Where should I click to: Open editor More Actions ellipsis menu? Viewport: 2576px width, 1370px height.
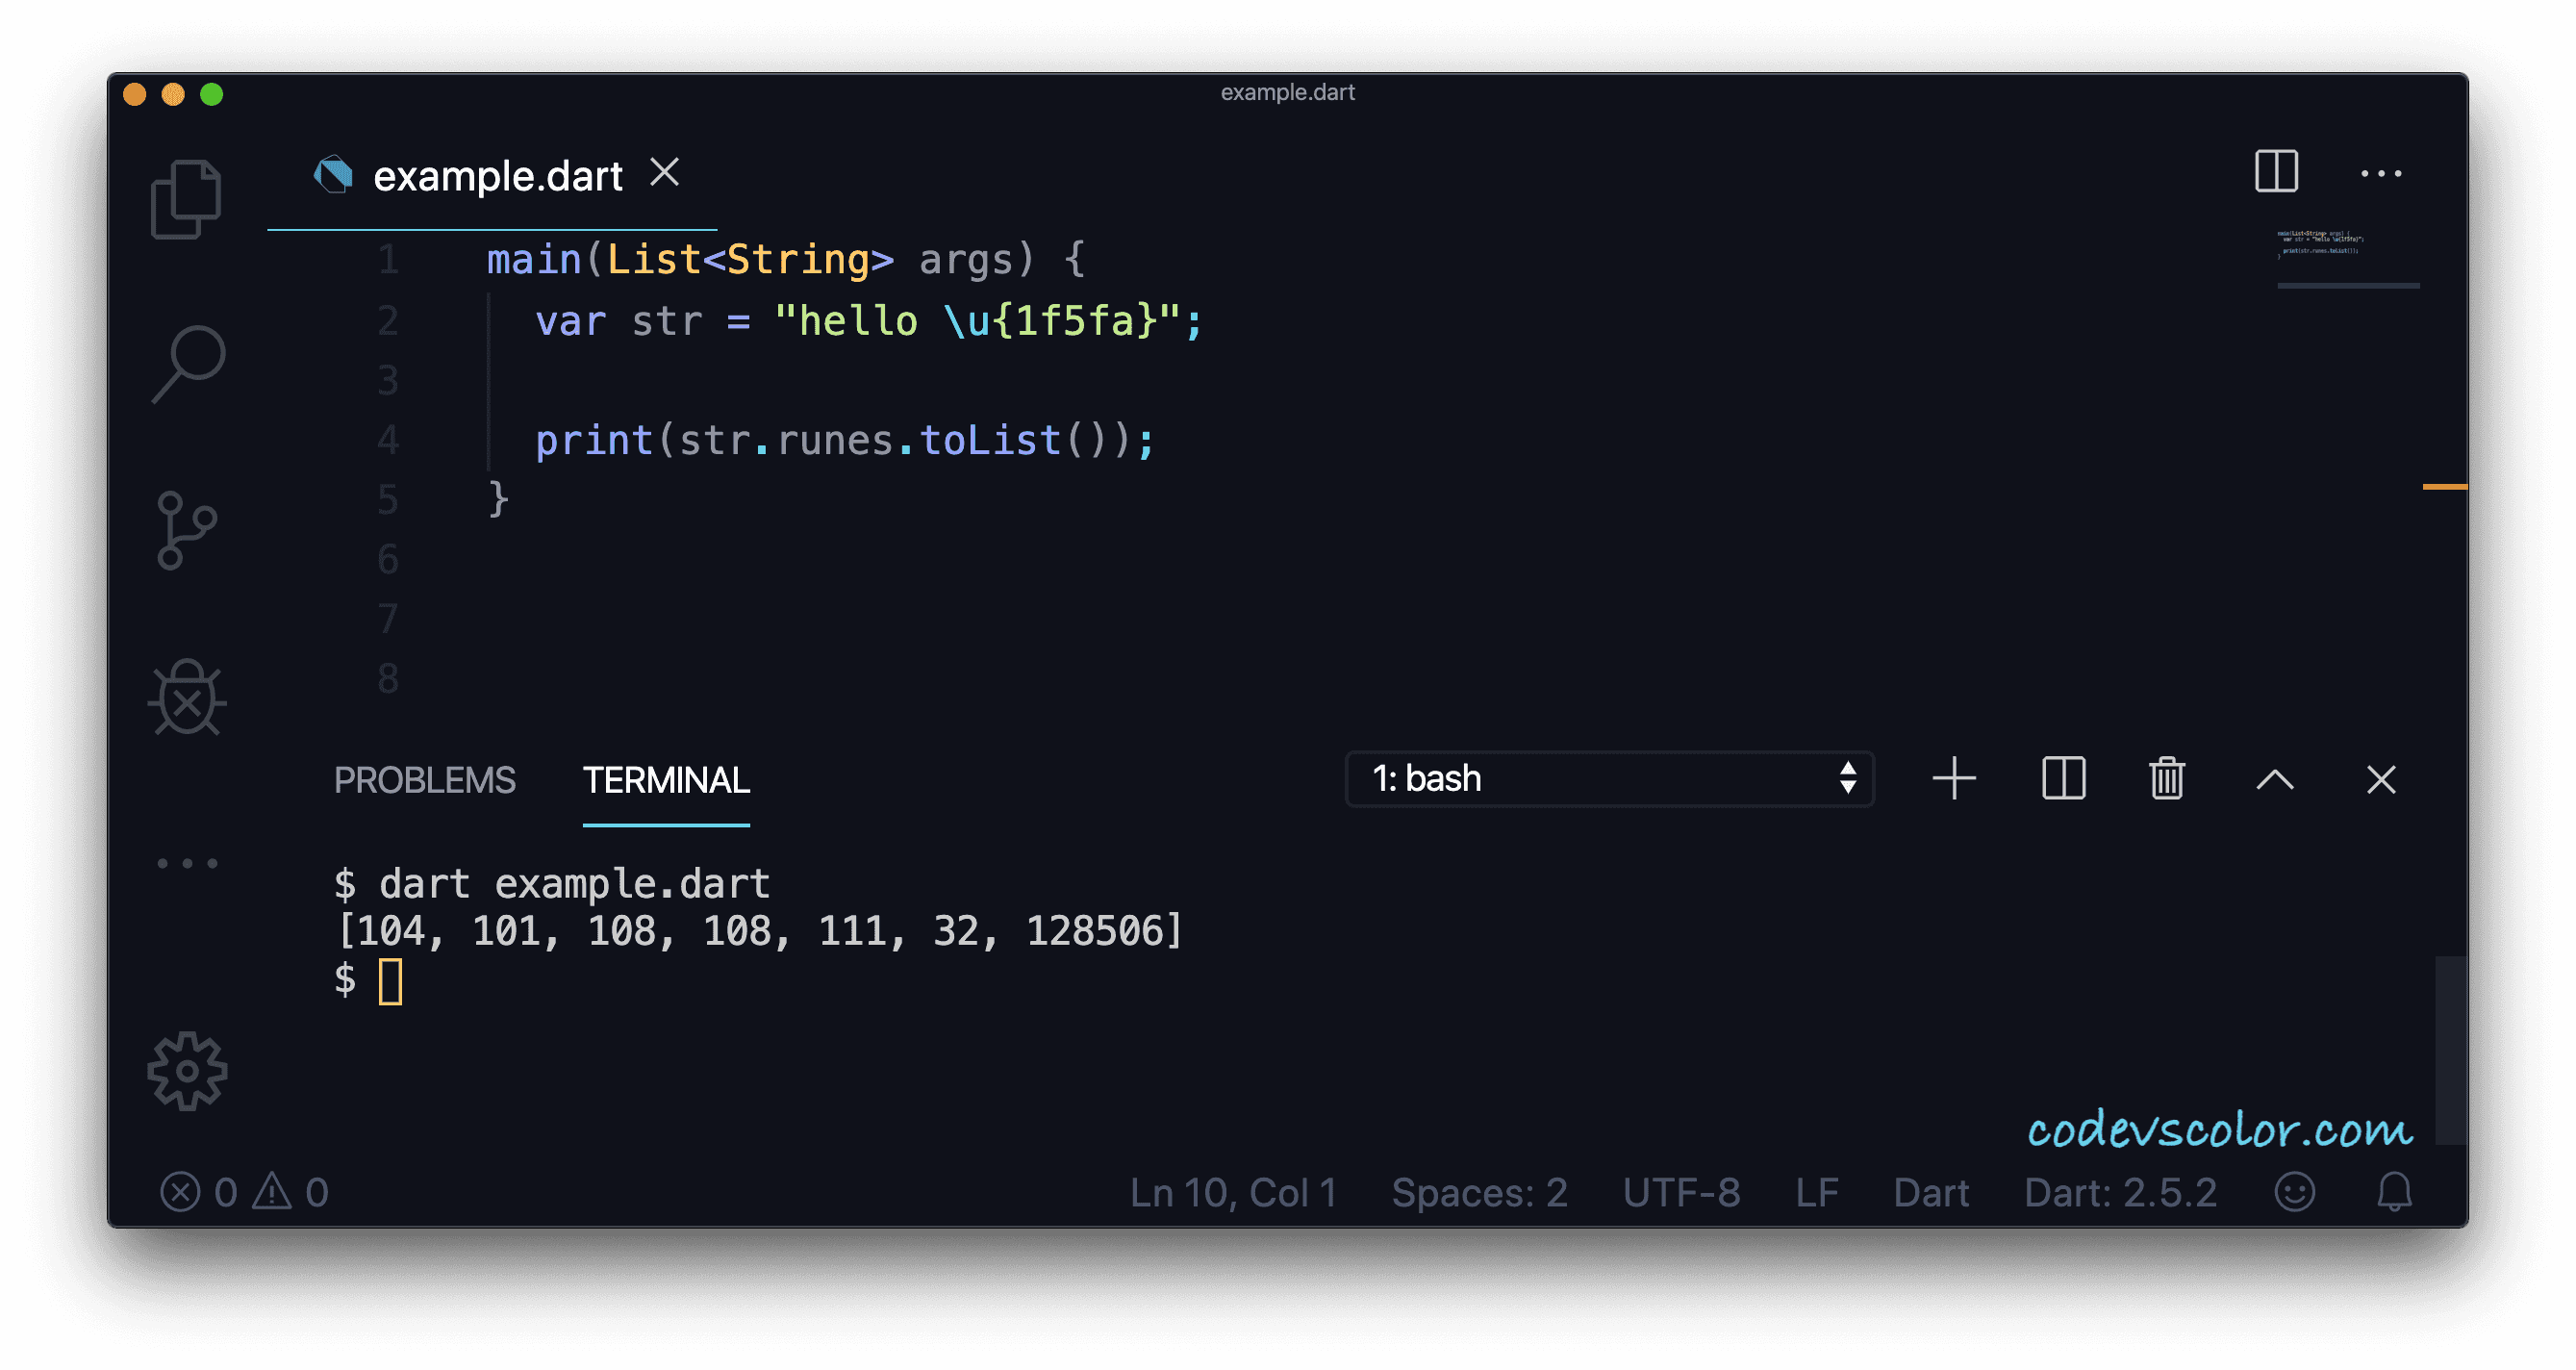coord(2380,174)
